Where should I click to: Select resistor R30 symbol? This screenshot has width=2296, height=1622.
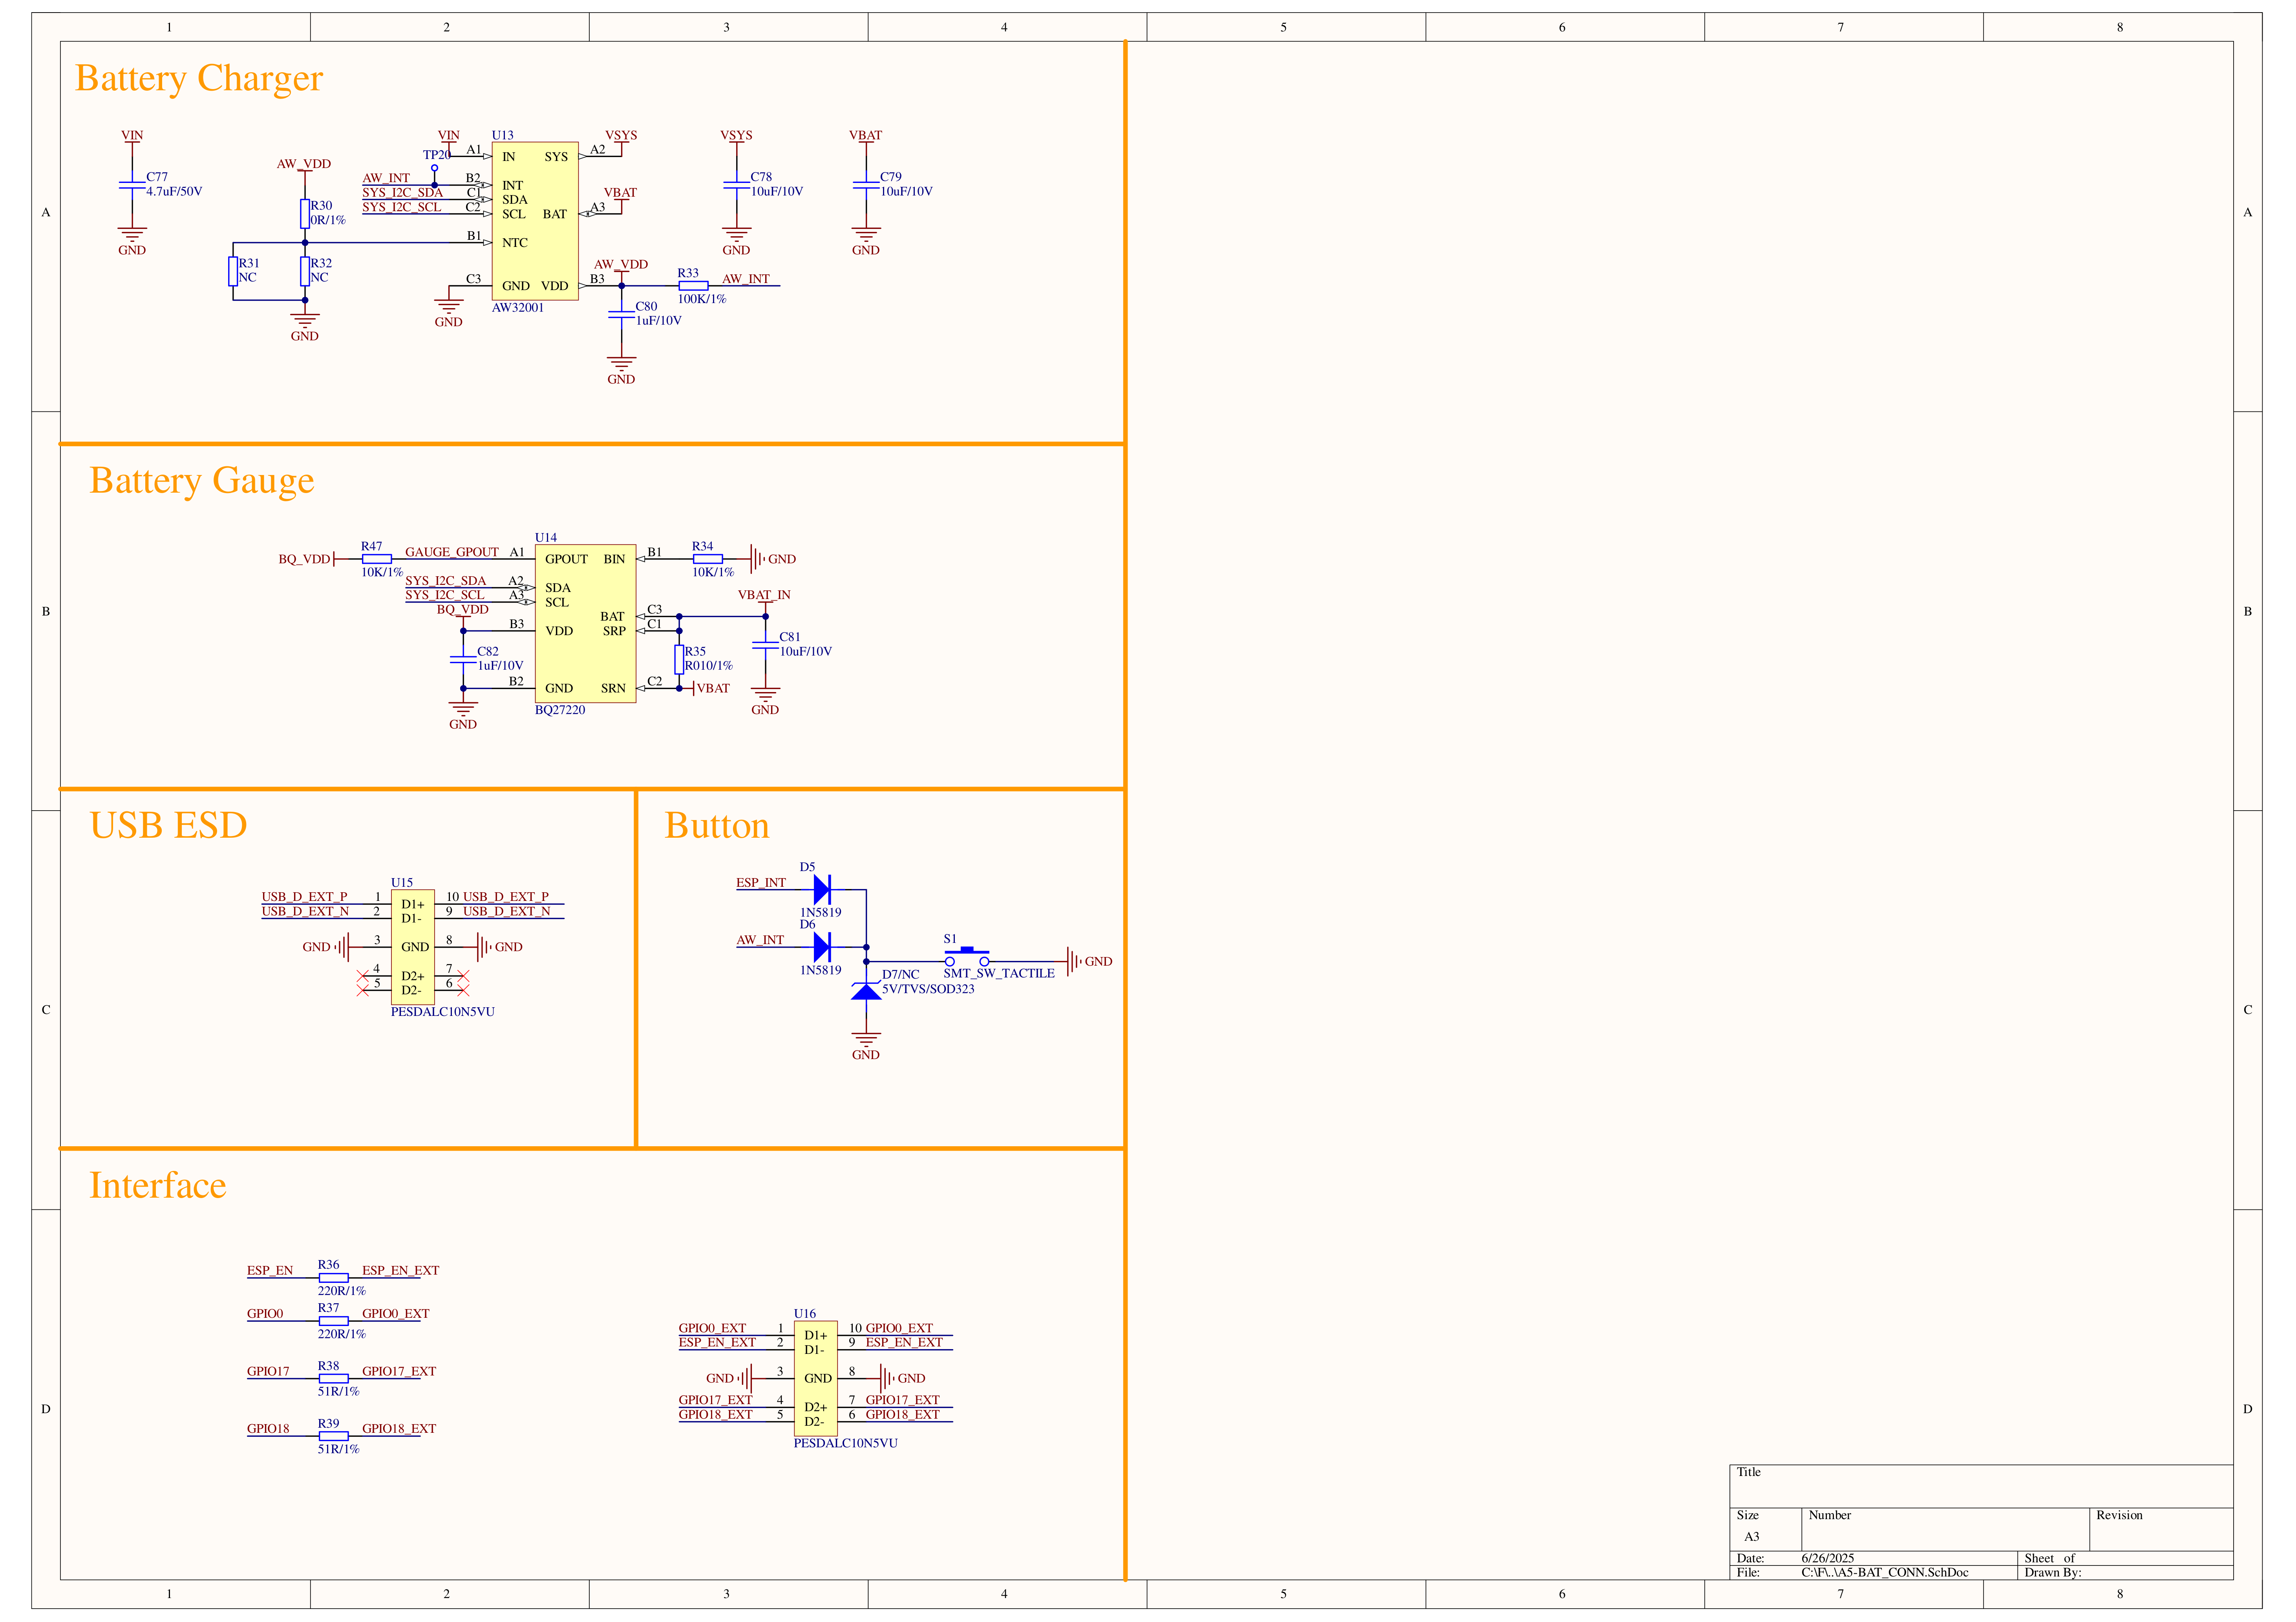(x=305, y=214)
